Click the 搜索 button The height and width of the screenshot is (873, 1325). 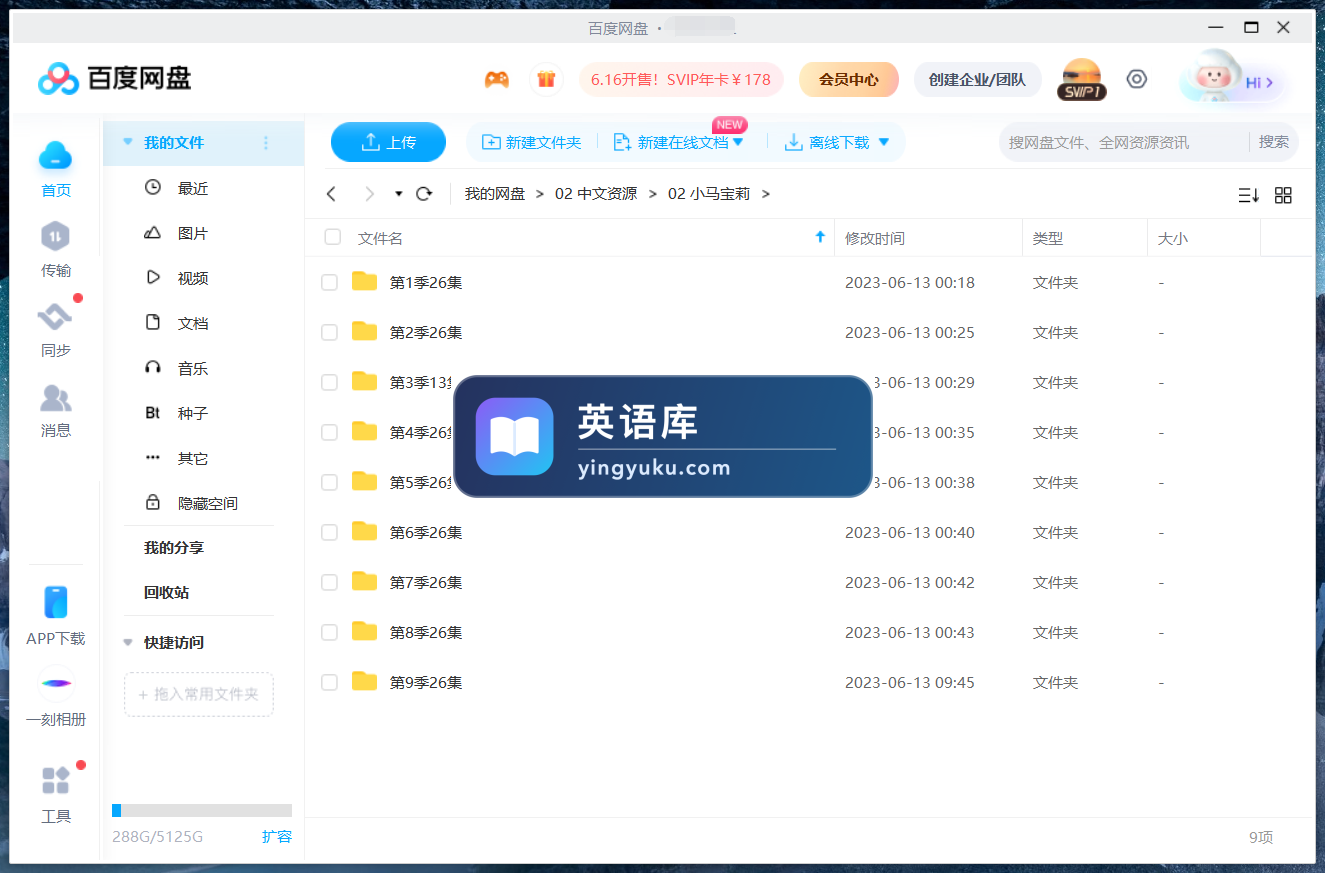(x=1274, y=142)
